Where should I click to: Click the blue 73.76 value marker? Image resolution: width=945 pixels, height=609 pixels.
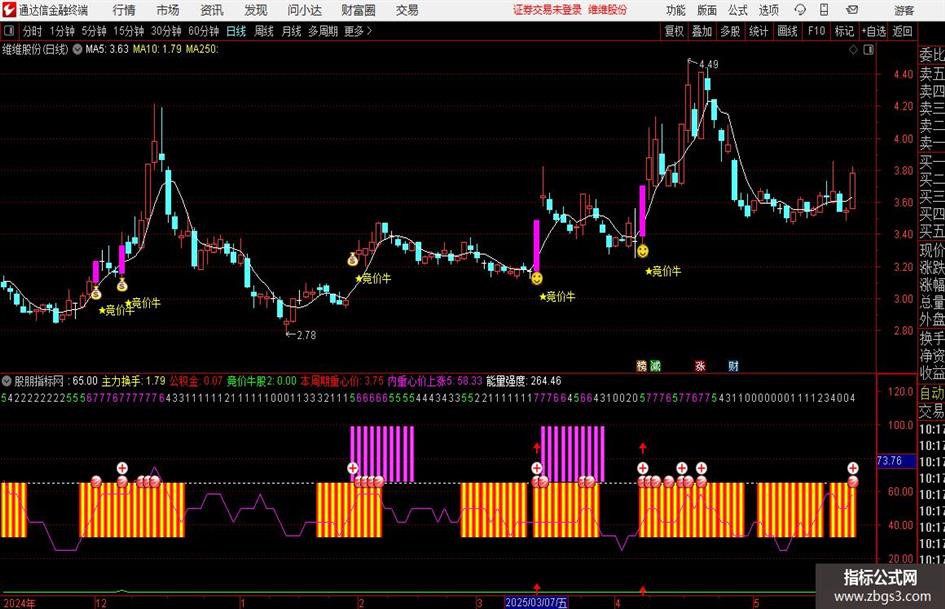tap(896, 461)
